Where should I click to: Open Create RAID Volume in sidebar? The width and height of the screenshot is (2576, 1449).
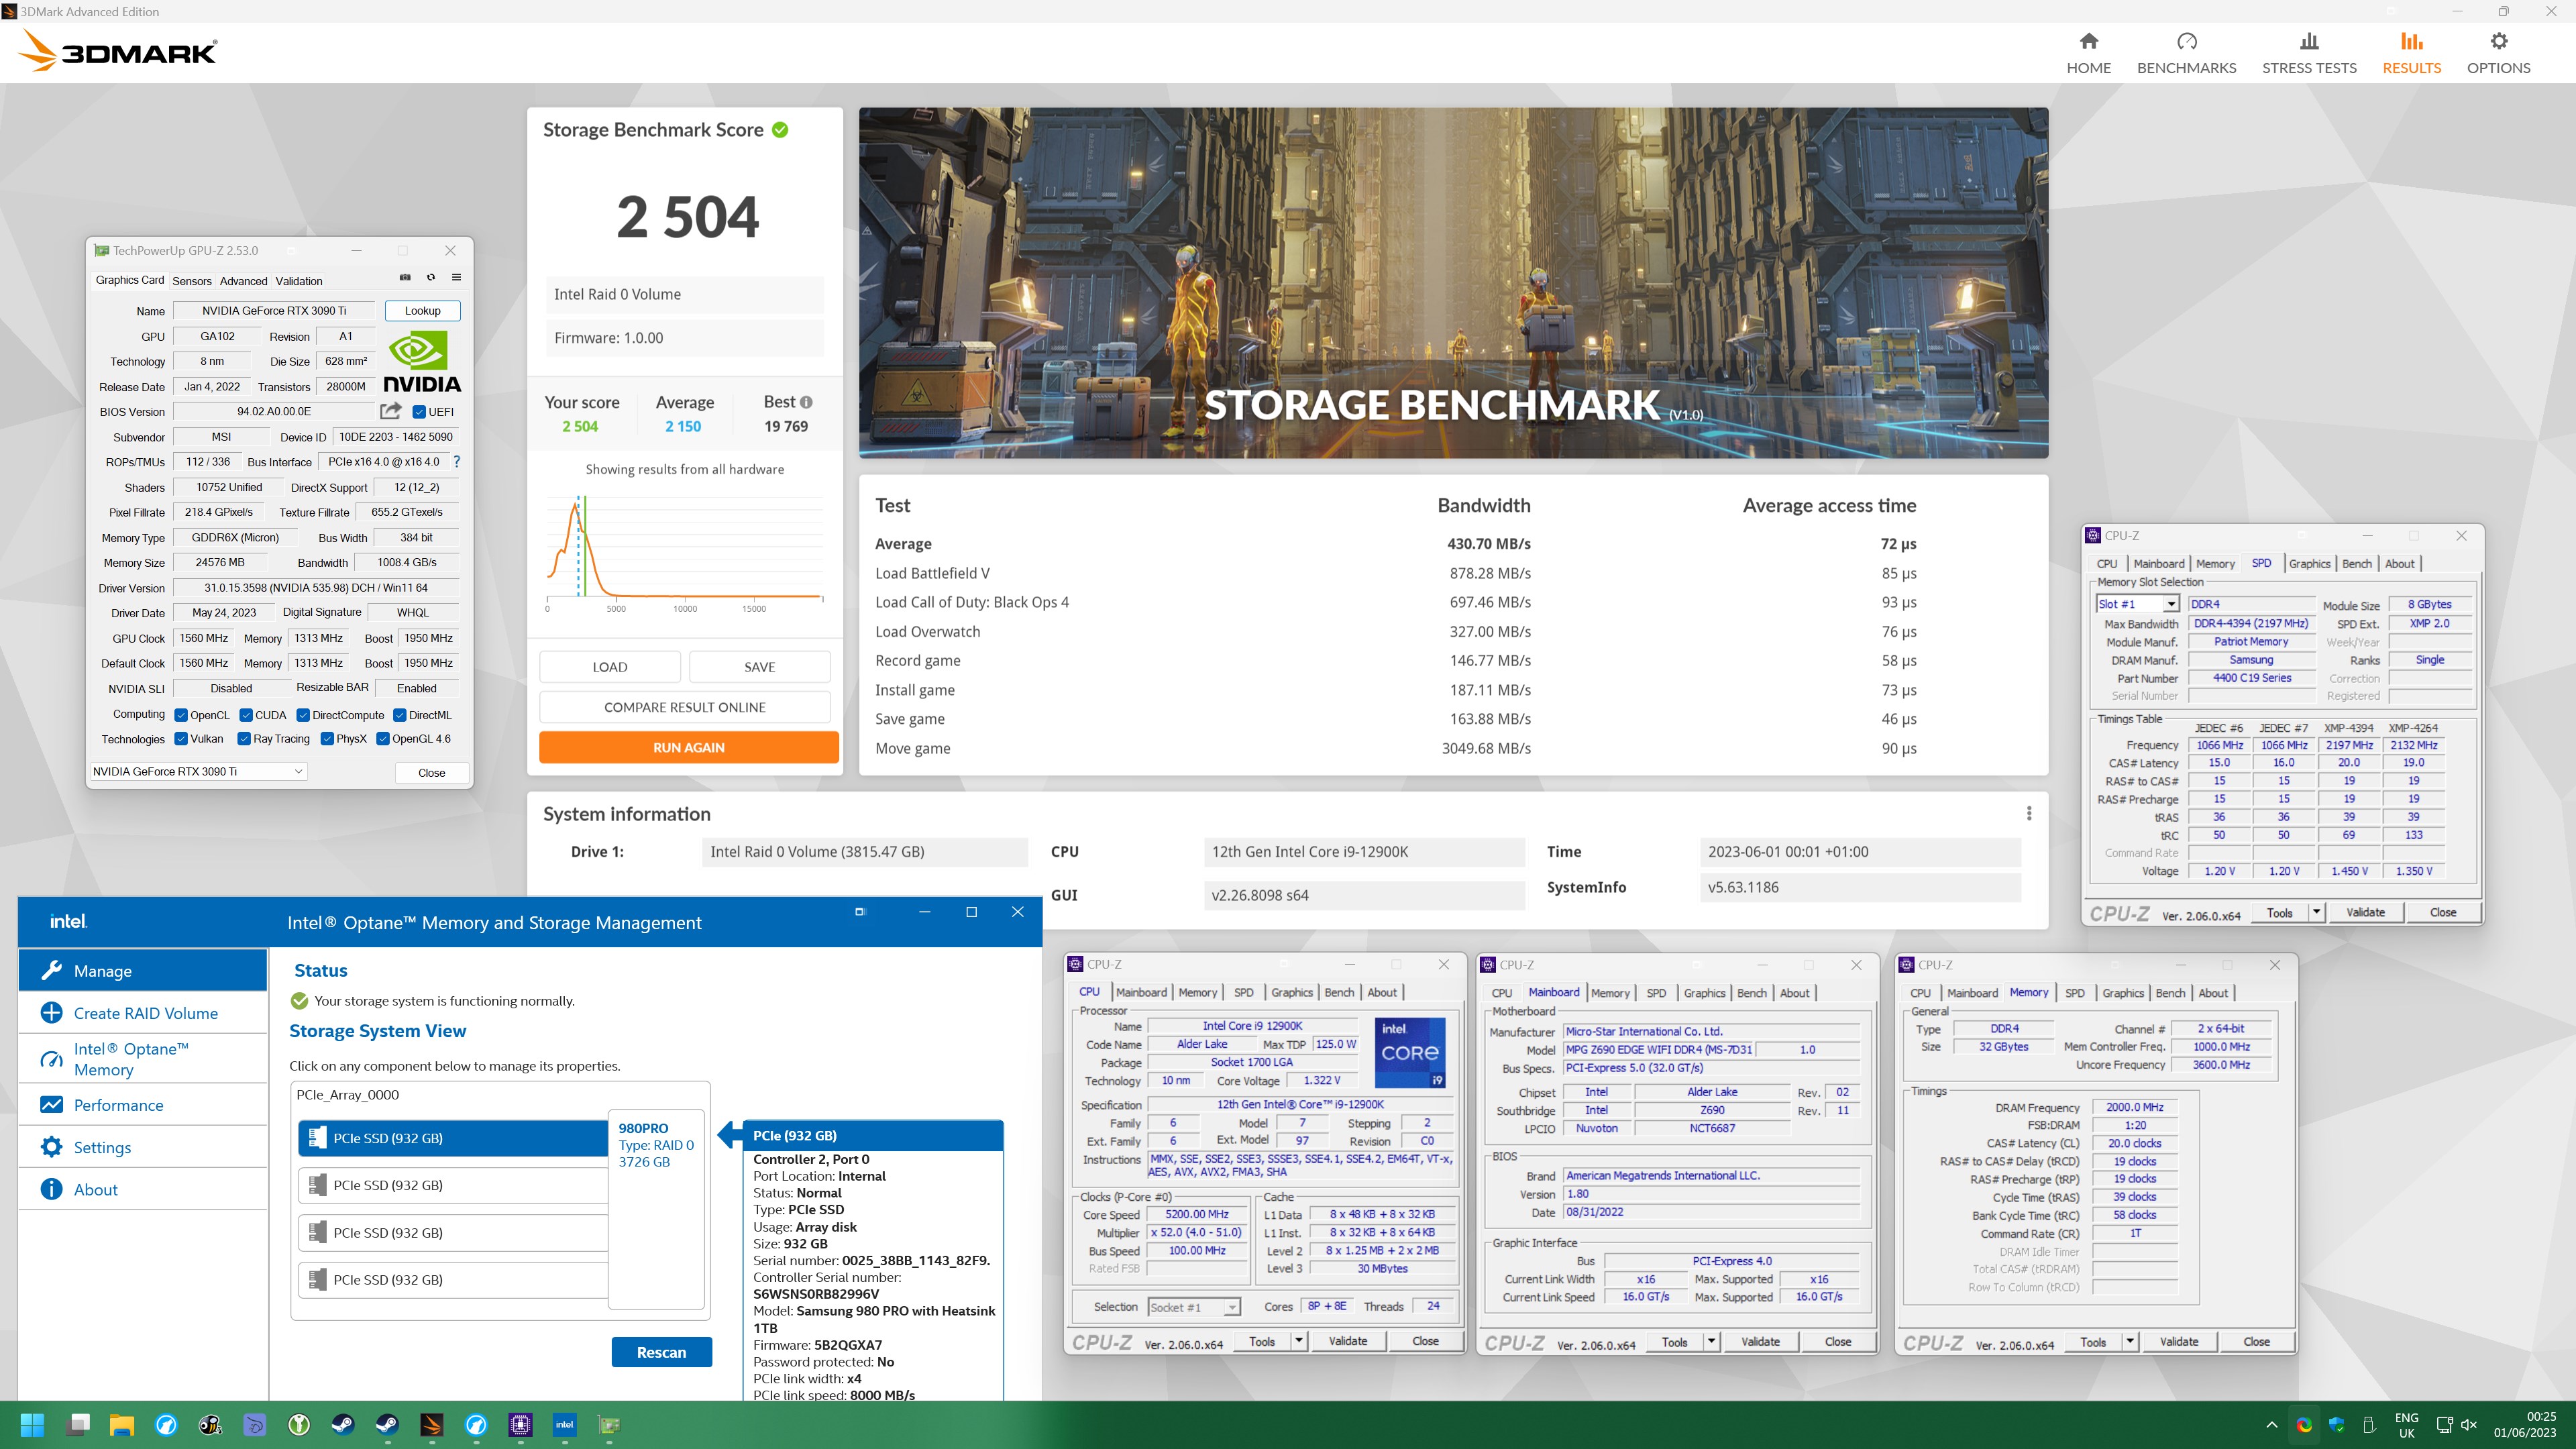click(143, 1013)
